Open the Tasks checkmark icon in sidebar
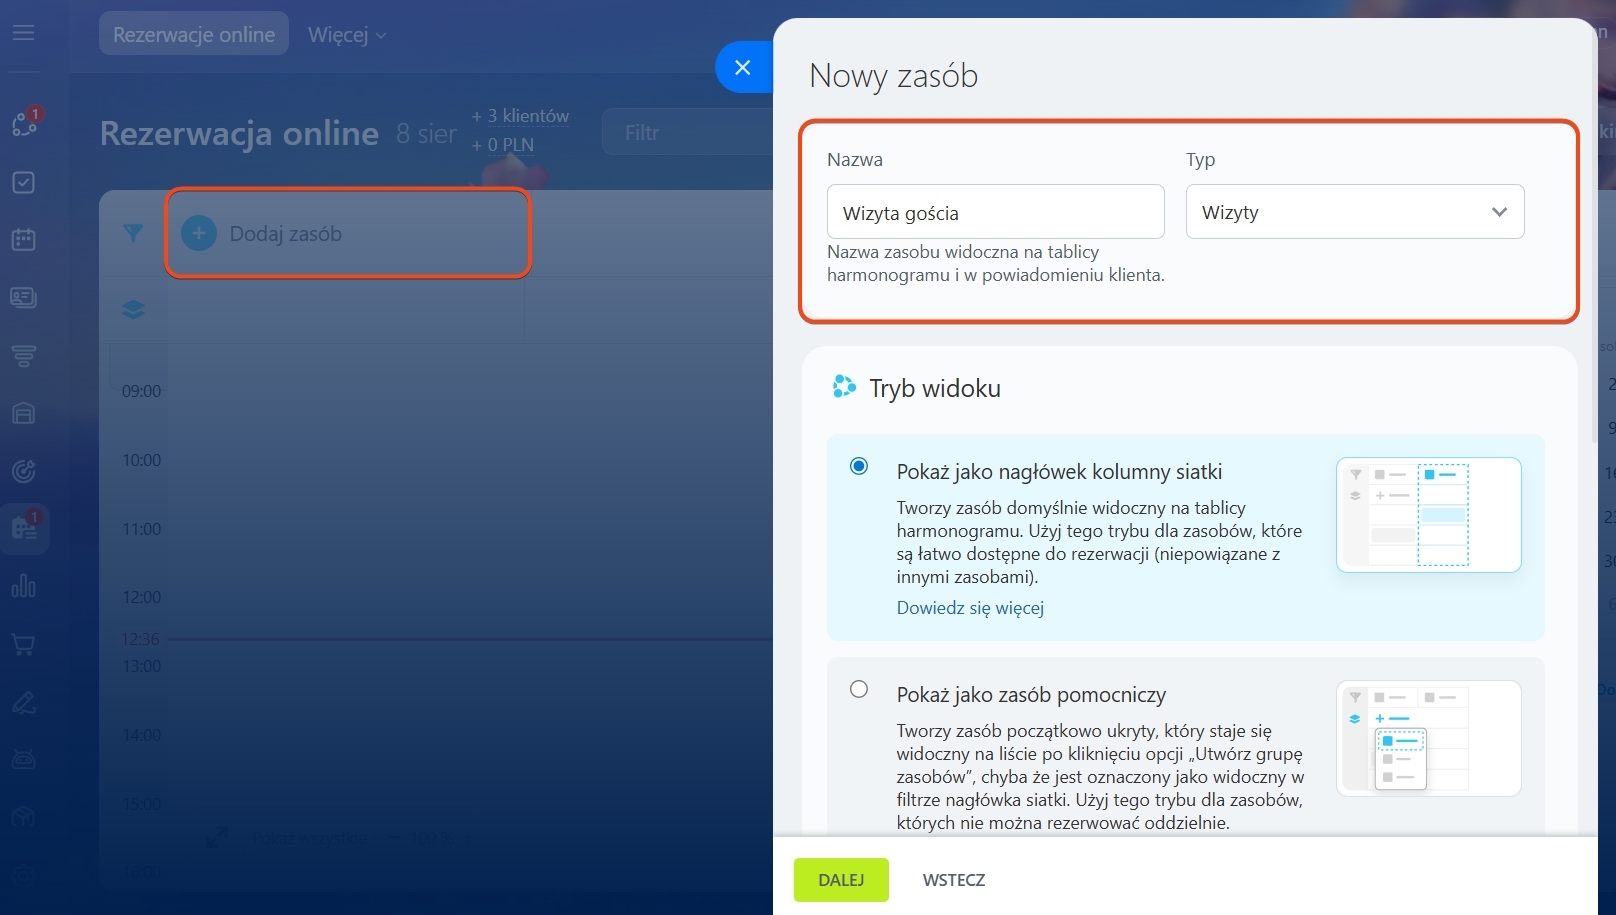1616x915 pixels. coord(23,182)
